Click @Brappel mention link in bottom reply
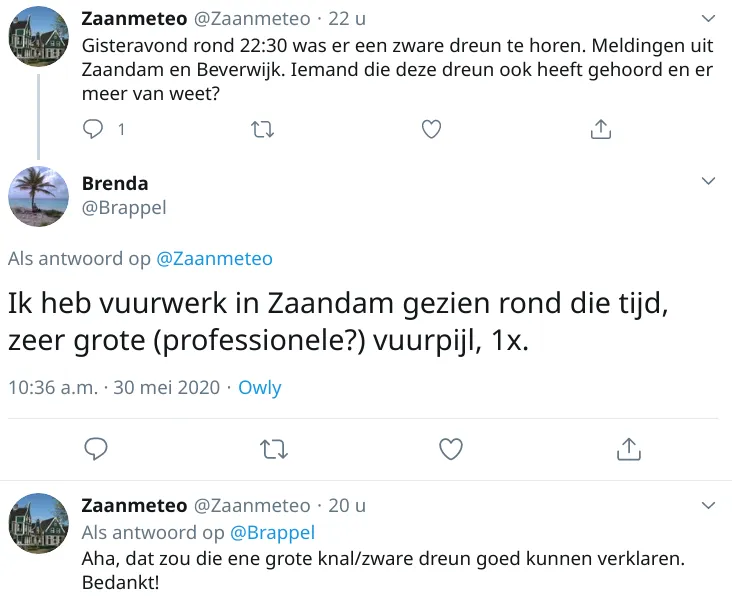 point(273,532)
